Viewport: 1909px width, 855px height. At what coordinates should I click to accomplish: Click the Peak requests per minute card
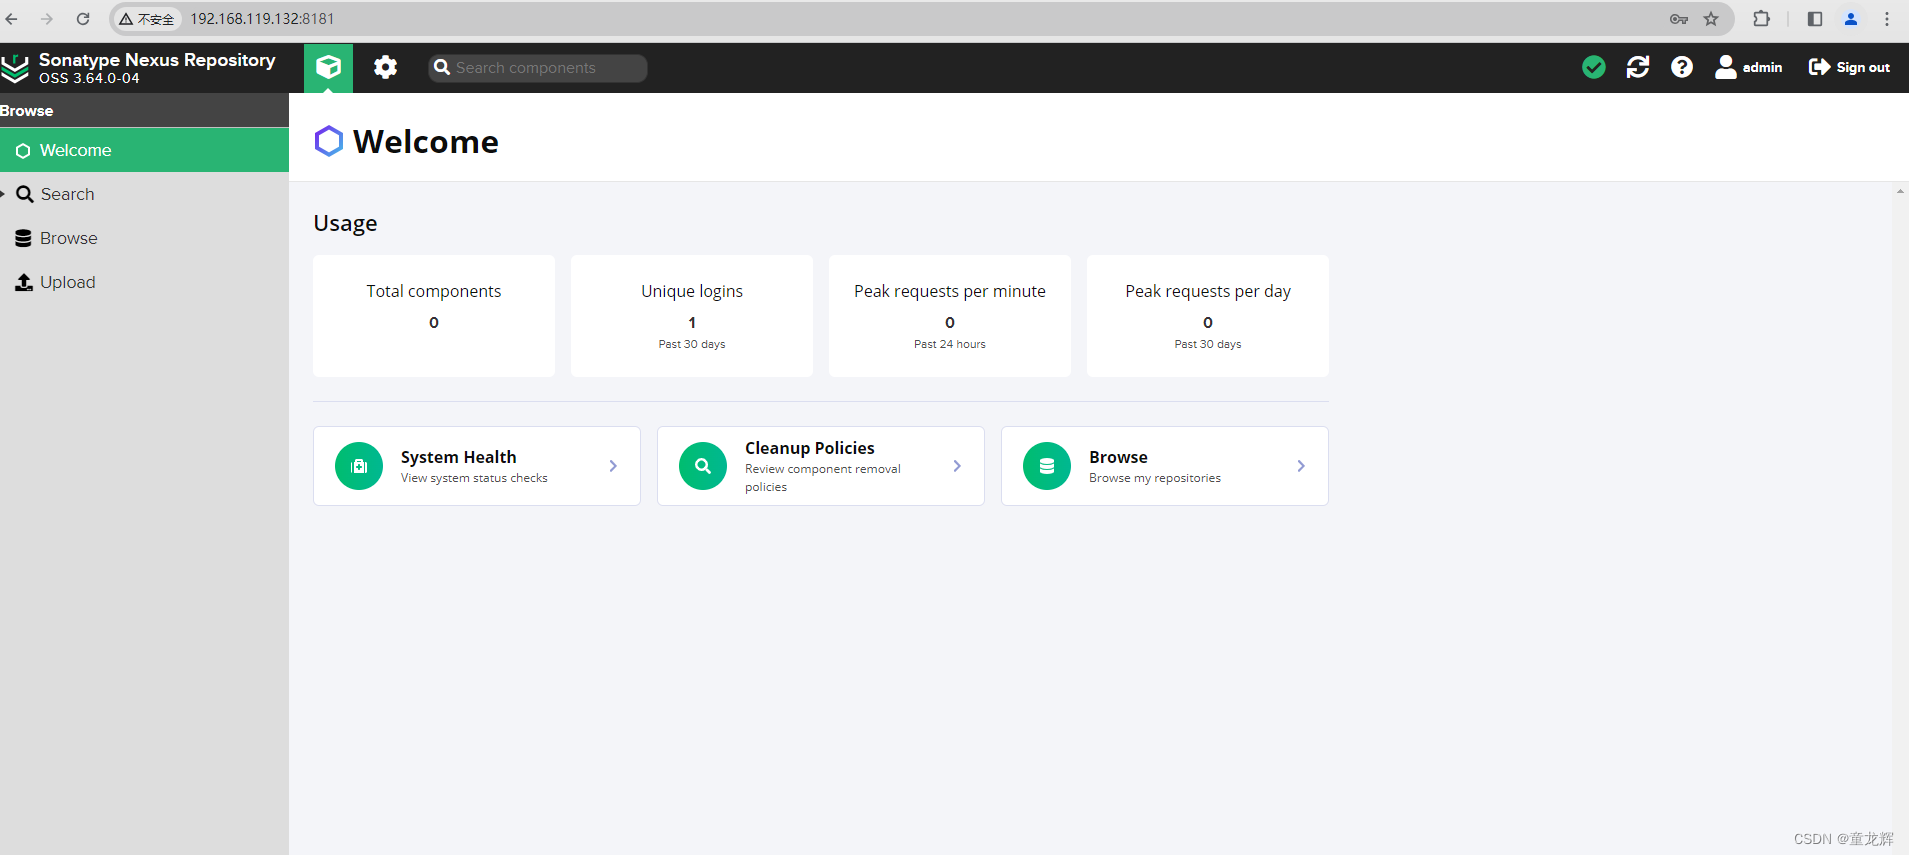[x=950, y=316]
